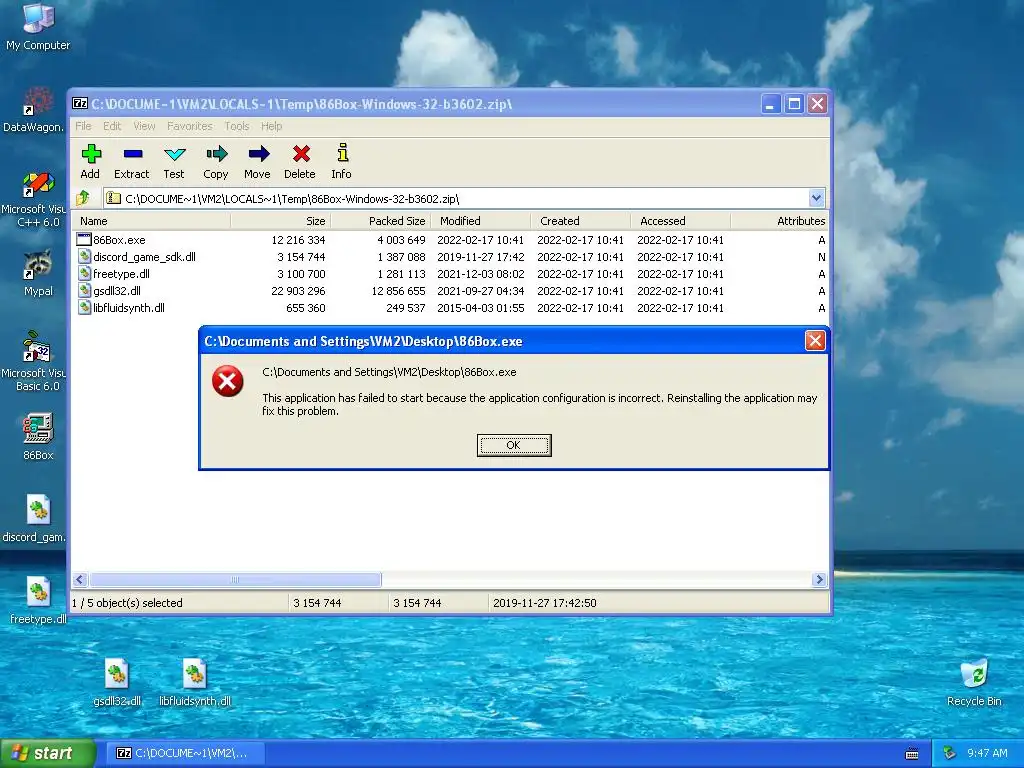Open My Computer desktop icon
This screenshot has height=768, width=1024.
coord(38,26)
